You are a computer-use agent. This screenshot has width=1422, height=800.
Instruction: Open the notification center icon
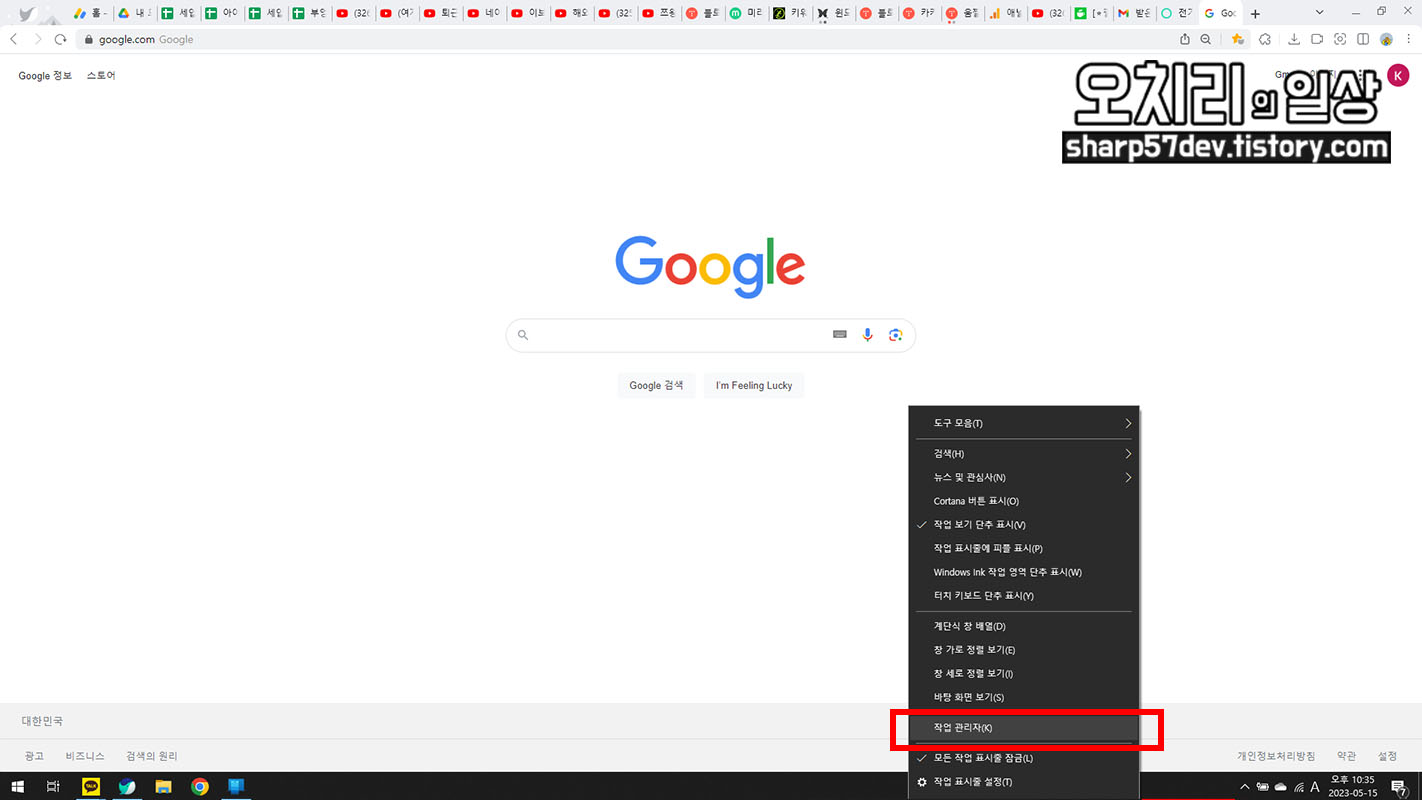pyautogui.click(x=1400, y=787)
